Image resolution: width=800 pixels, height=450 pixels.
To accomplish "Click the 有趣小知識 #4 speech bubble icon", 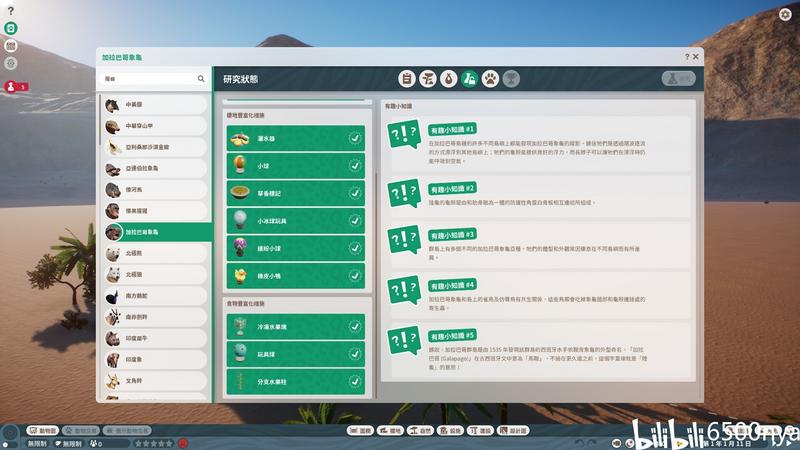I will [404, 290].
